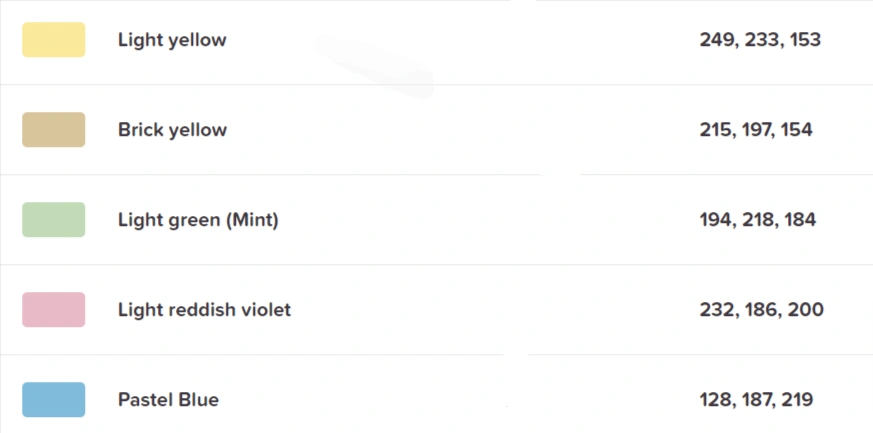Image resolution: width=873 pixels, height=433 pixels.
Task: Click the Light yellow color name
Action: coord(172,40)
